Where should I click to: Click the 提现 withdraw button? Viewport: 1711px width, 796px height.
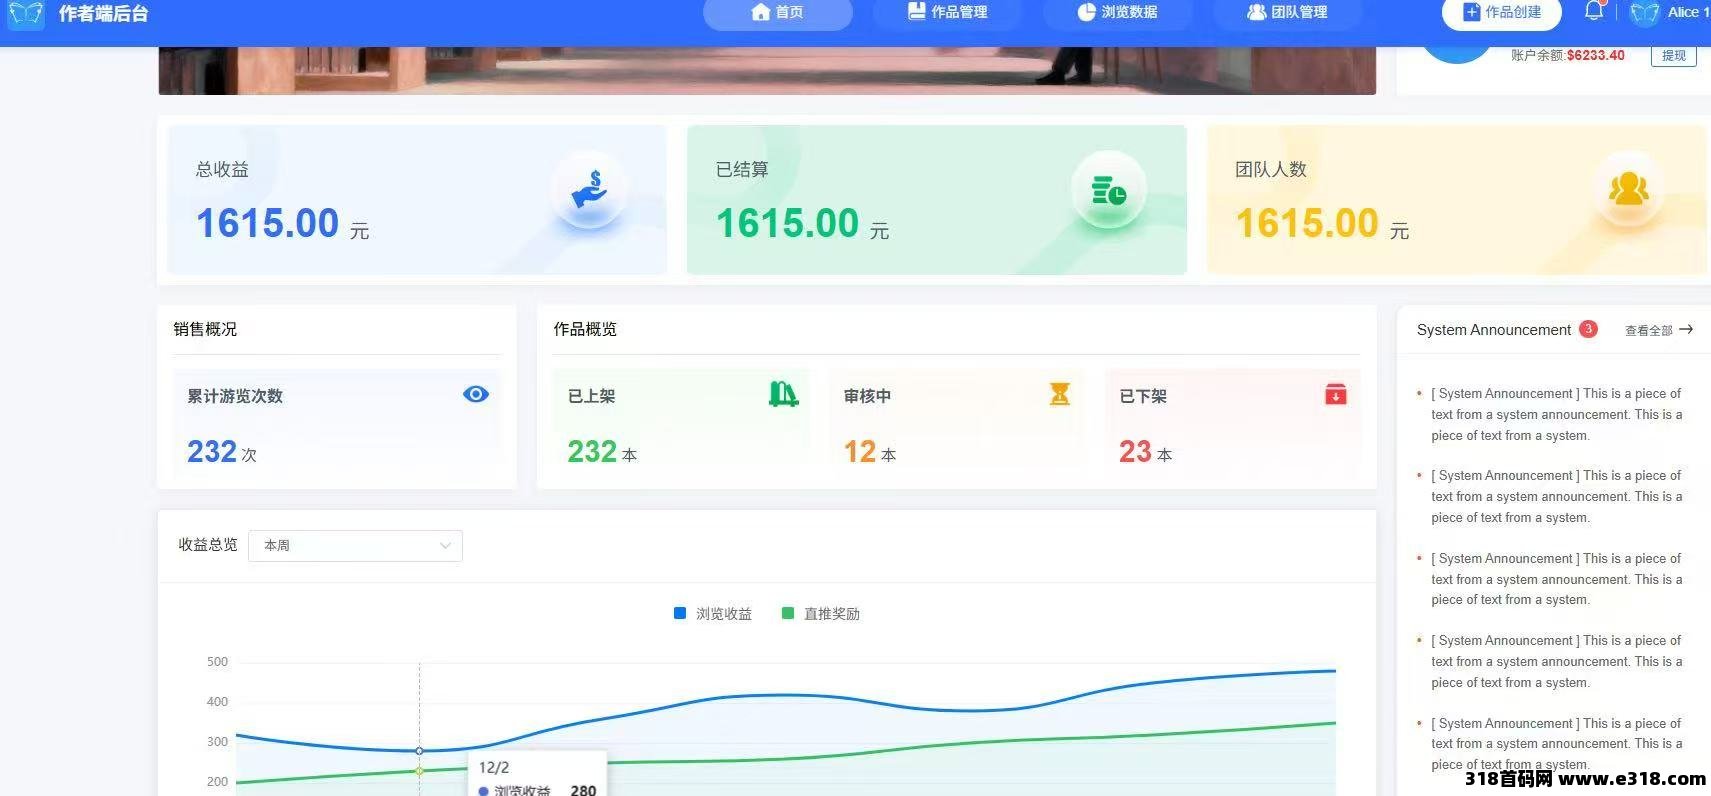click(1673, 56)
